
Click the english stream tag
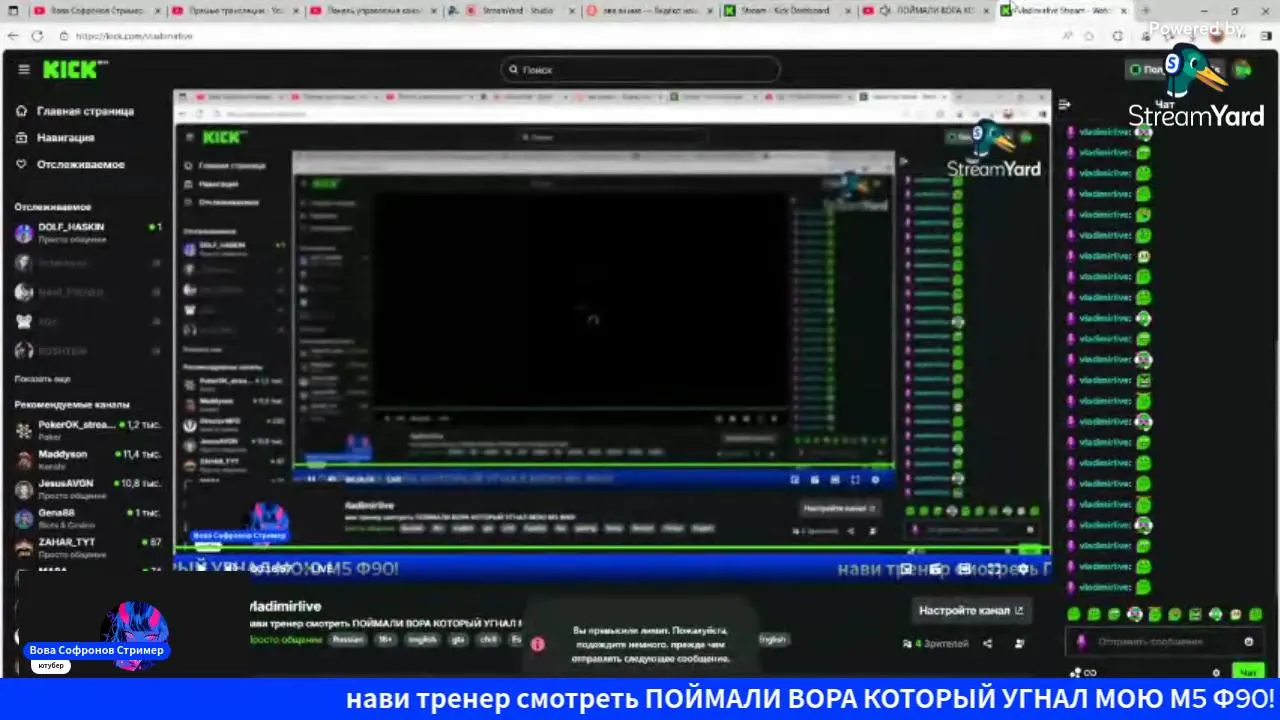click(x=422, y=639)
